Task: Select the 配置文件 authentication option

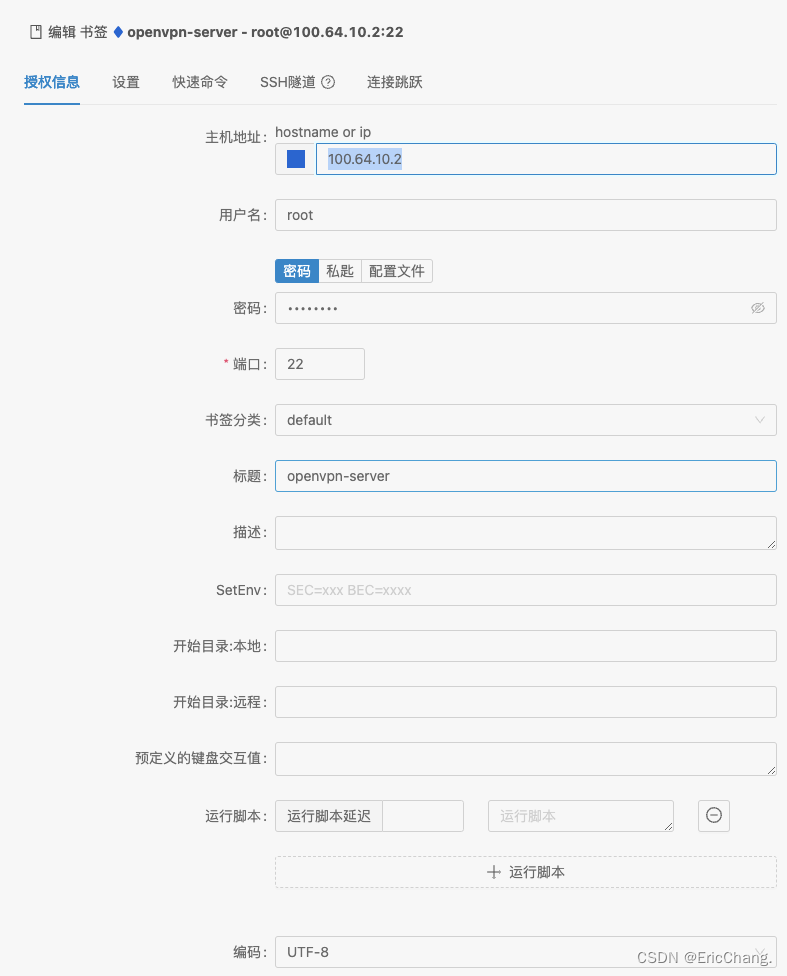Action: (397, 271)
